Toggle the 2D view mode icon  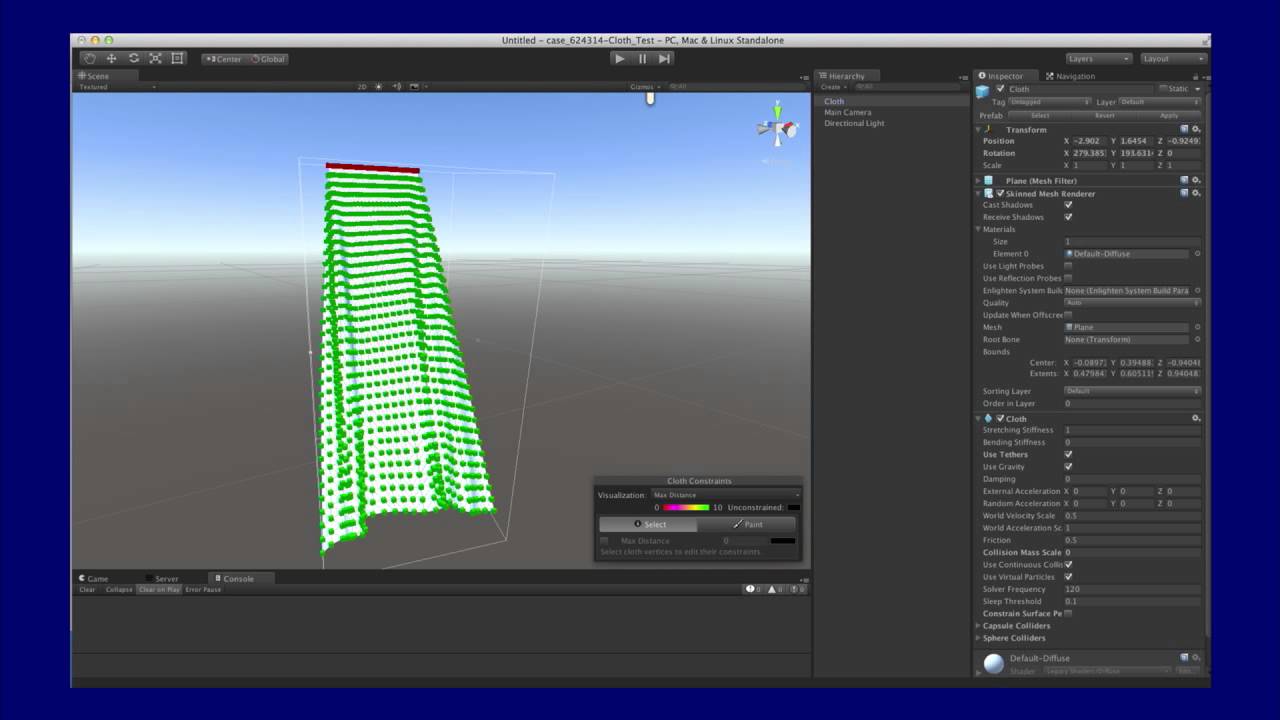362,86
